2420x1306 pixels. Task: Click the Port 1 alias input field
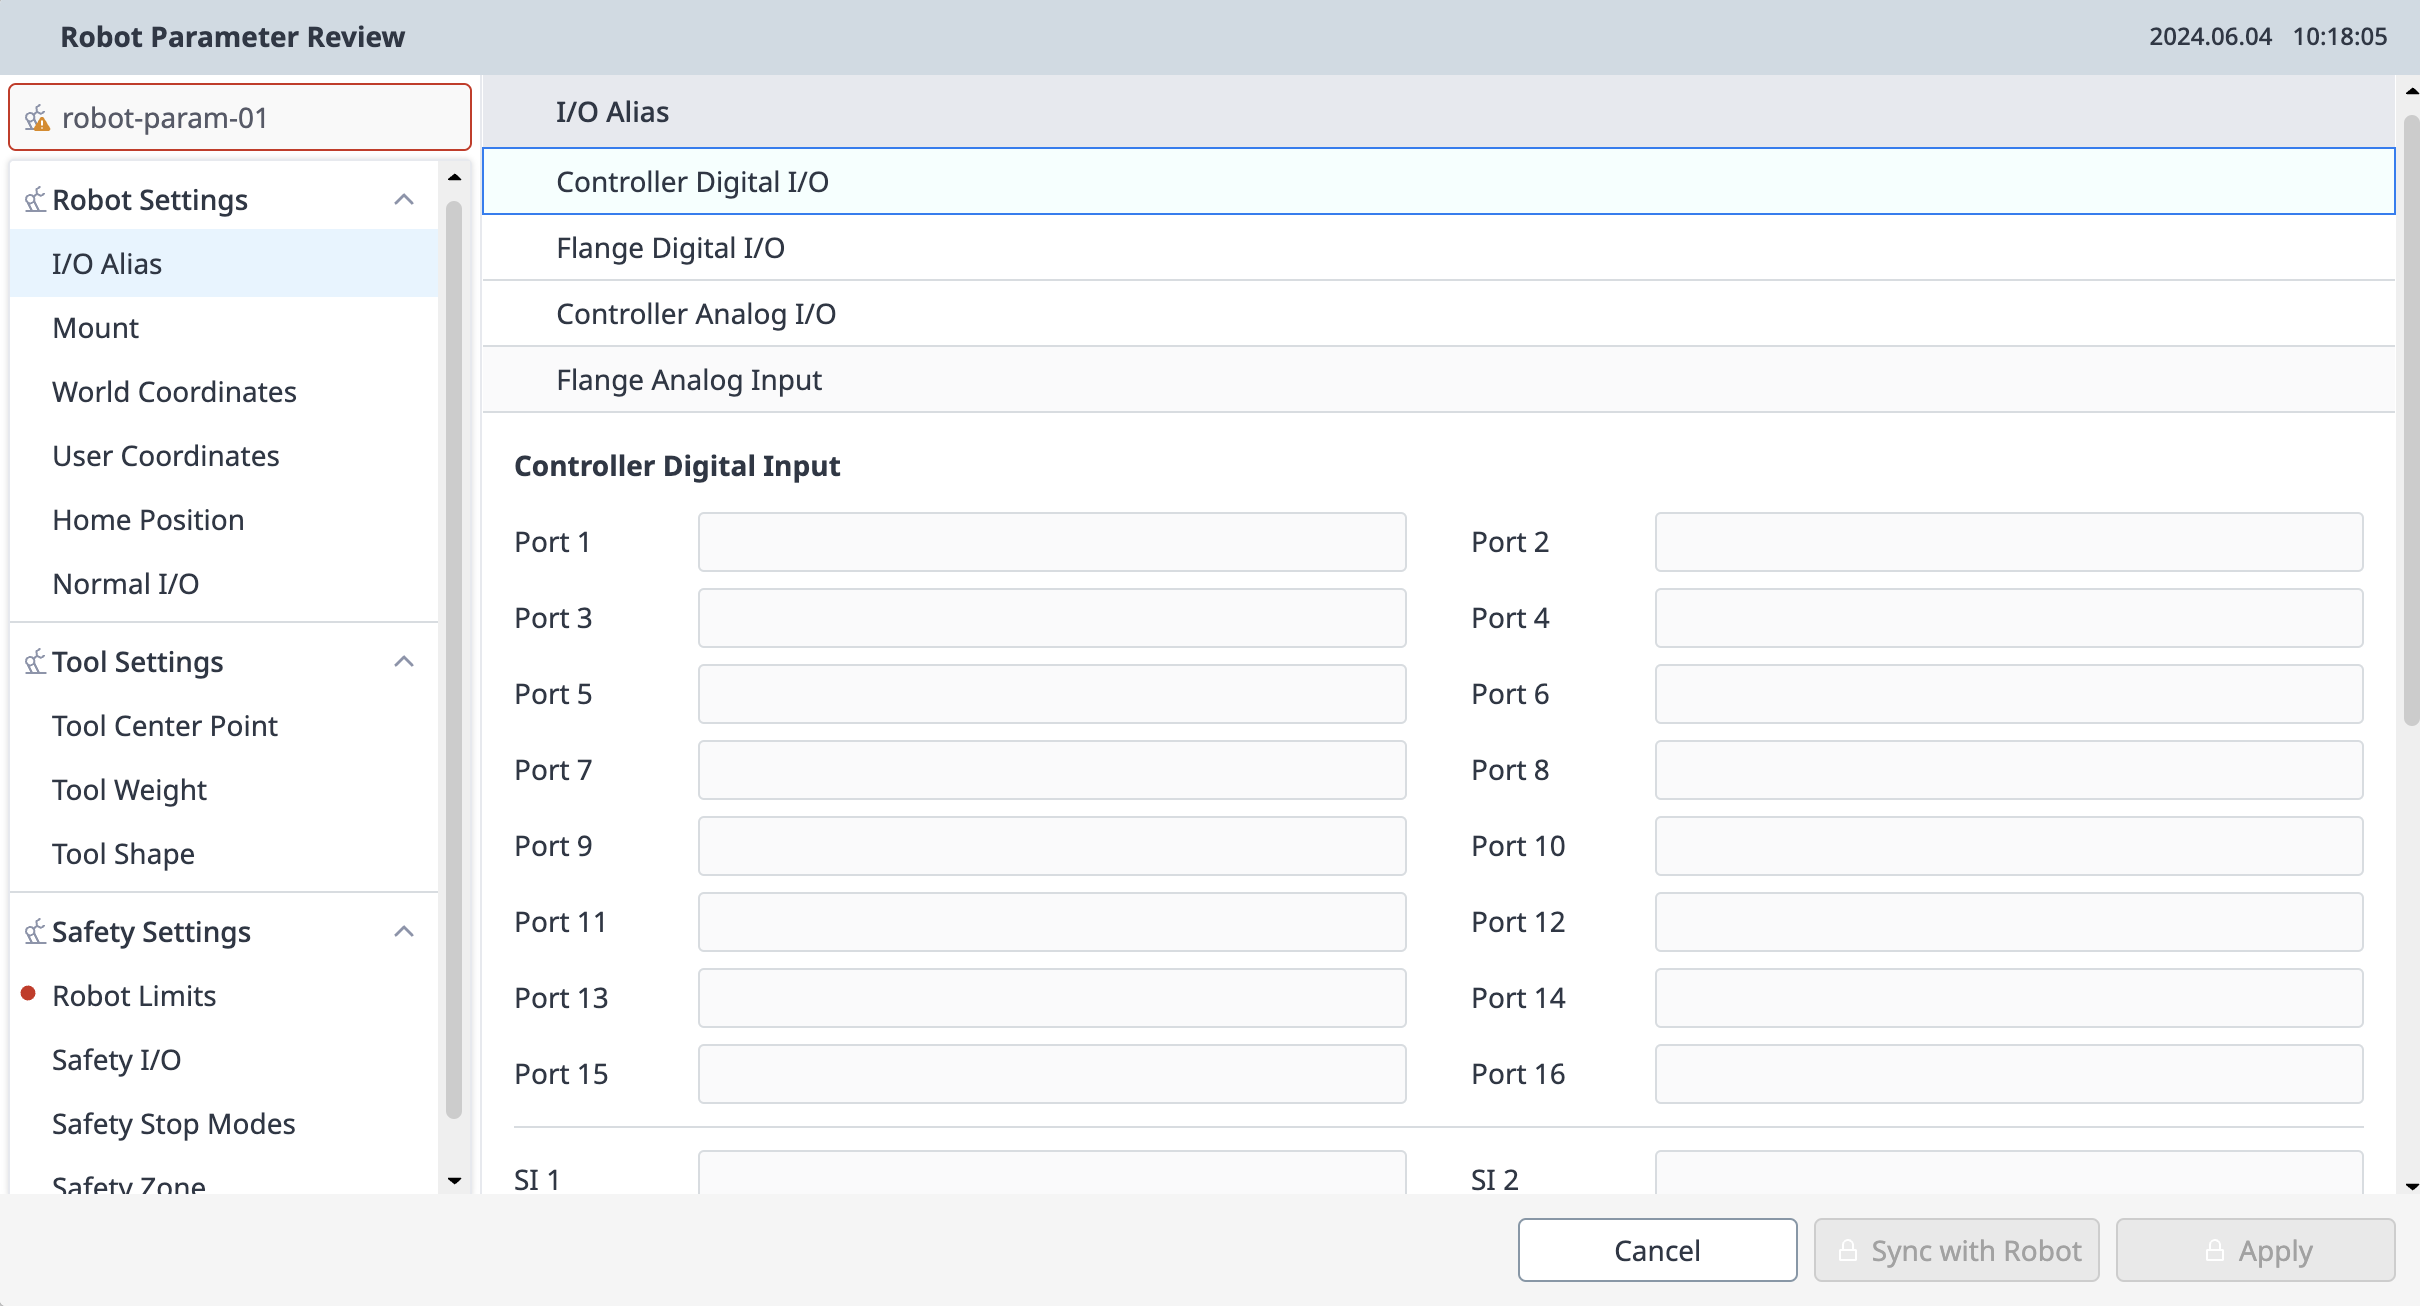[x=1051, y=542]
